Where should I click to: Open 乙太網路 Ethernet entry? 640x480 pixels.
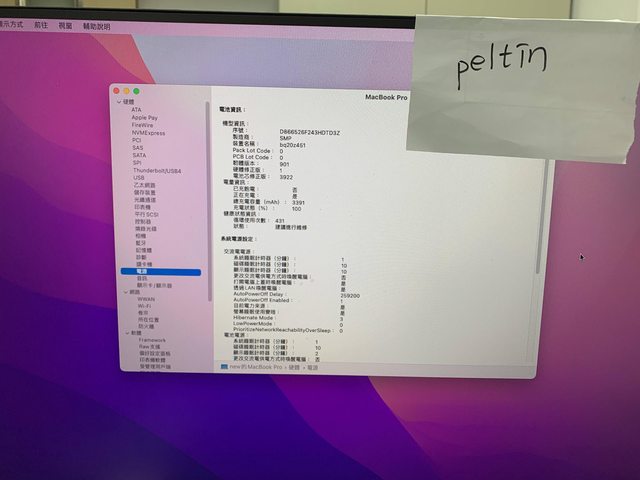[x=144, y=185]
